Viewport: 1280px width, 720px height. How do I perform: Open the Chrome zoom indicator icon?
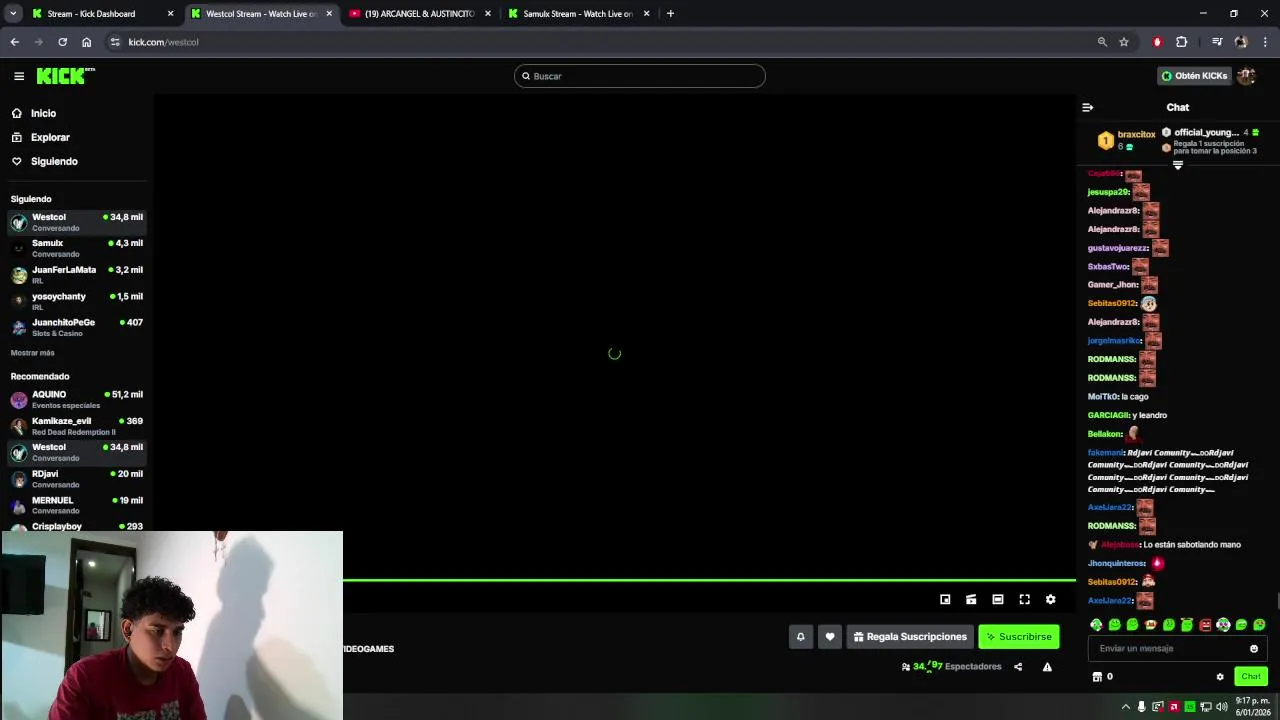pos(1102,42)
